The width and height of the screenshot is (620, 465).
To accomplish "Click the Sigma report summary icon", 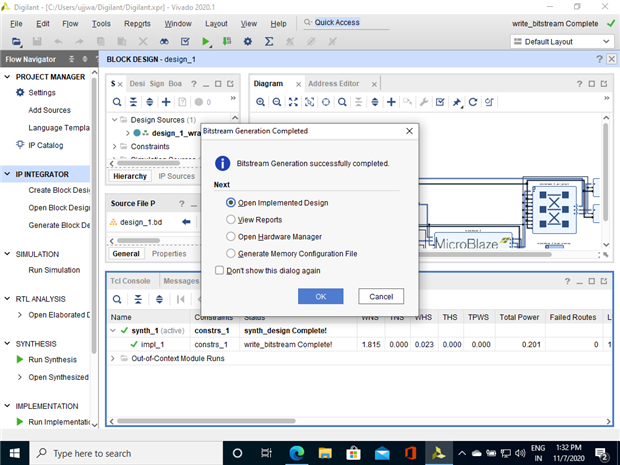I will (269, 42).
